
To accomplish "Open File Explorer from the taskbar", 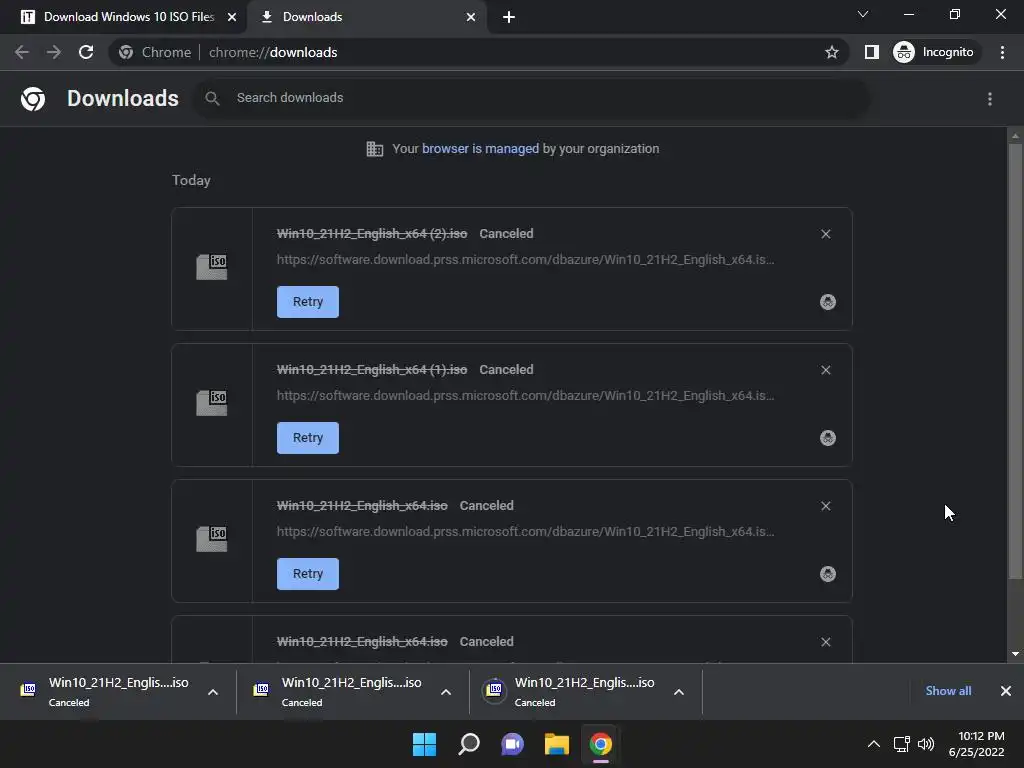I will [557, 744].
